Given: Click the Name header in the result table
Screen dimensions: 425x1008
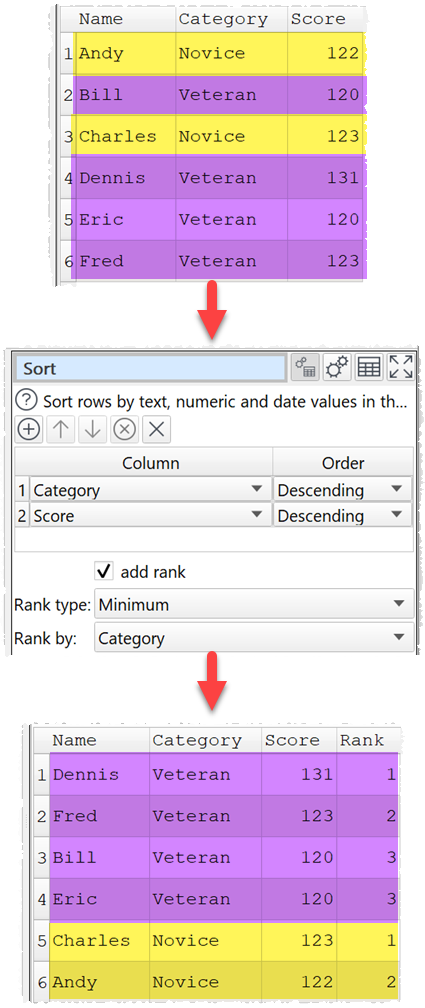Looking at the screenshot, I should [x=99, y=741].
